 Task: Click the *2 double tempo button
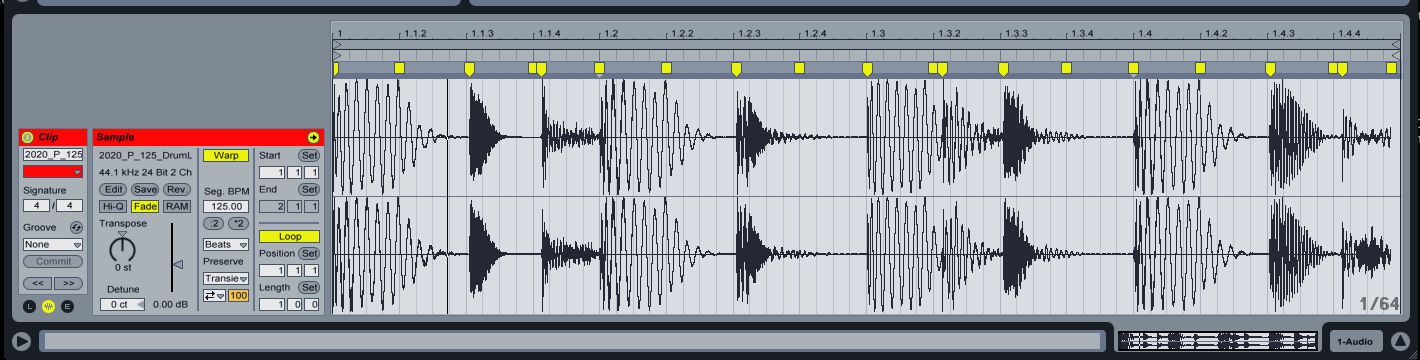[x=238, y=223]
